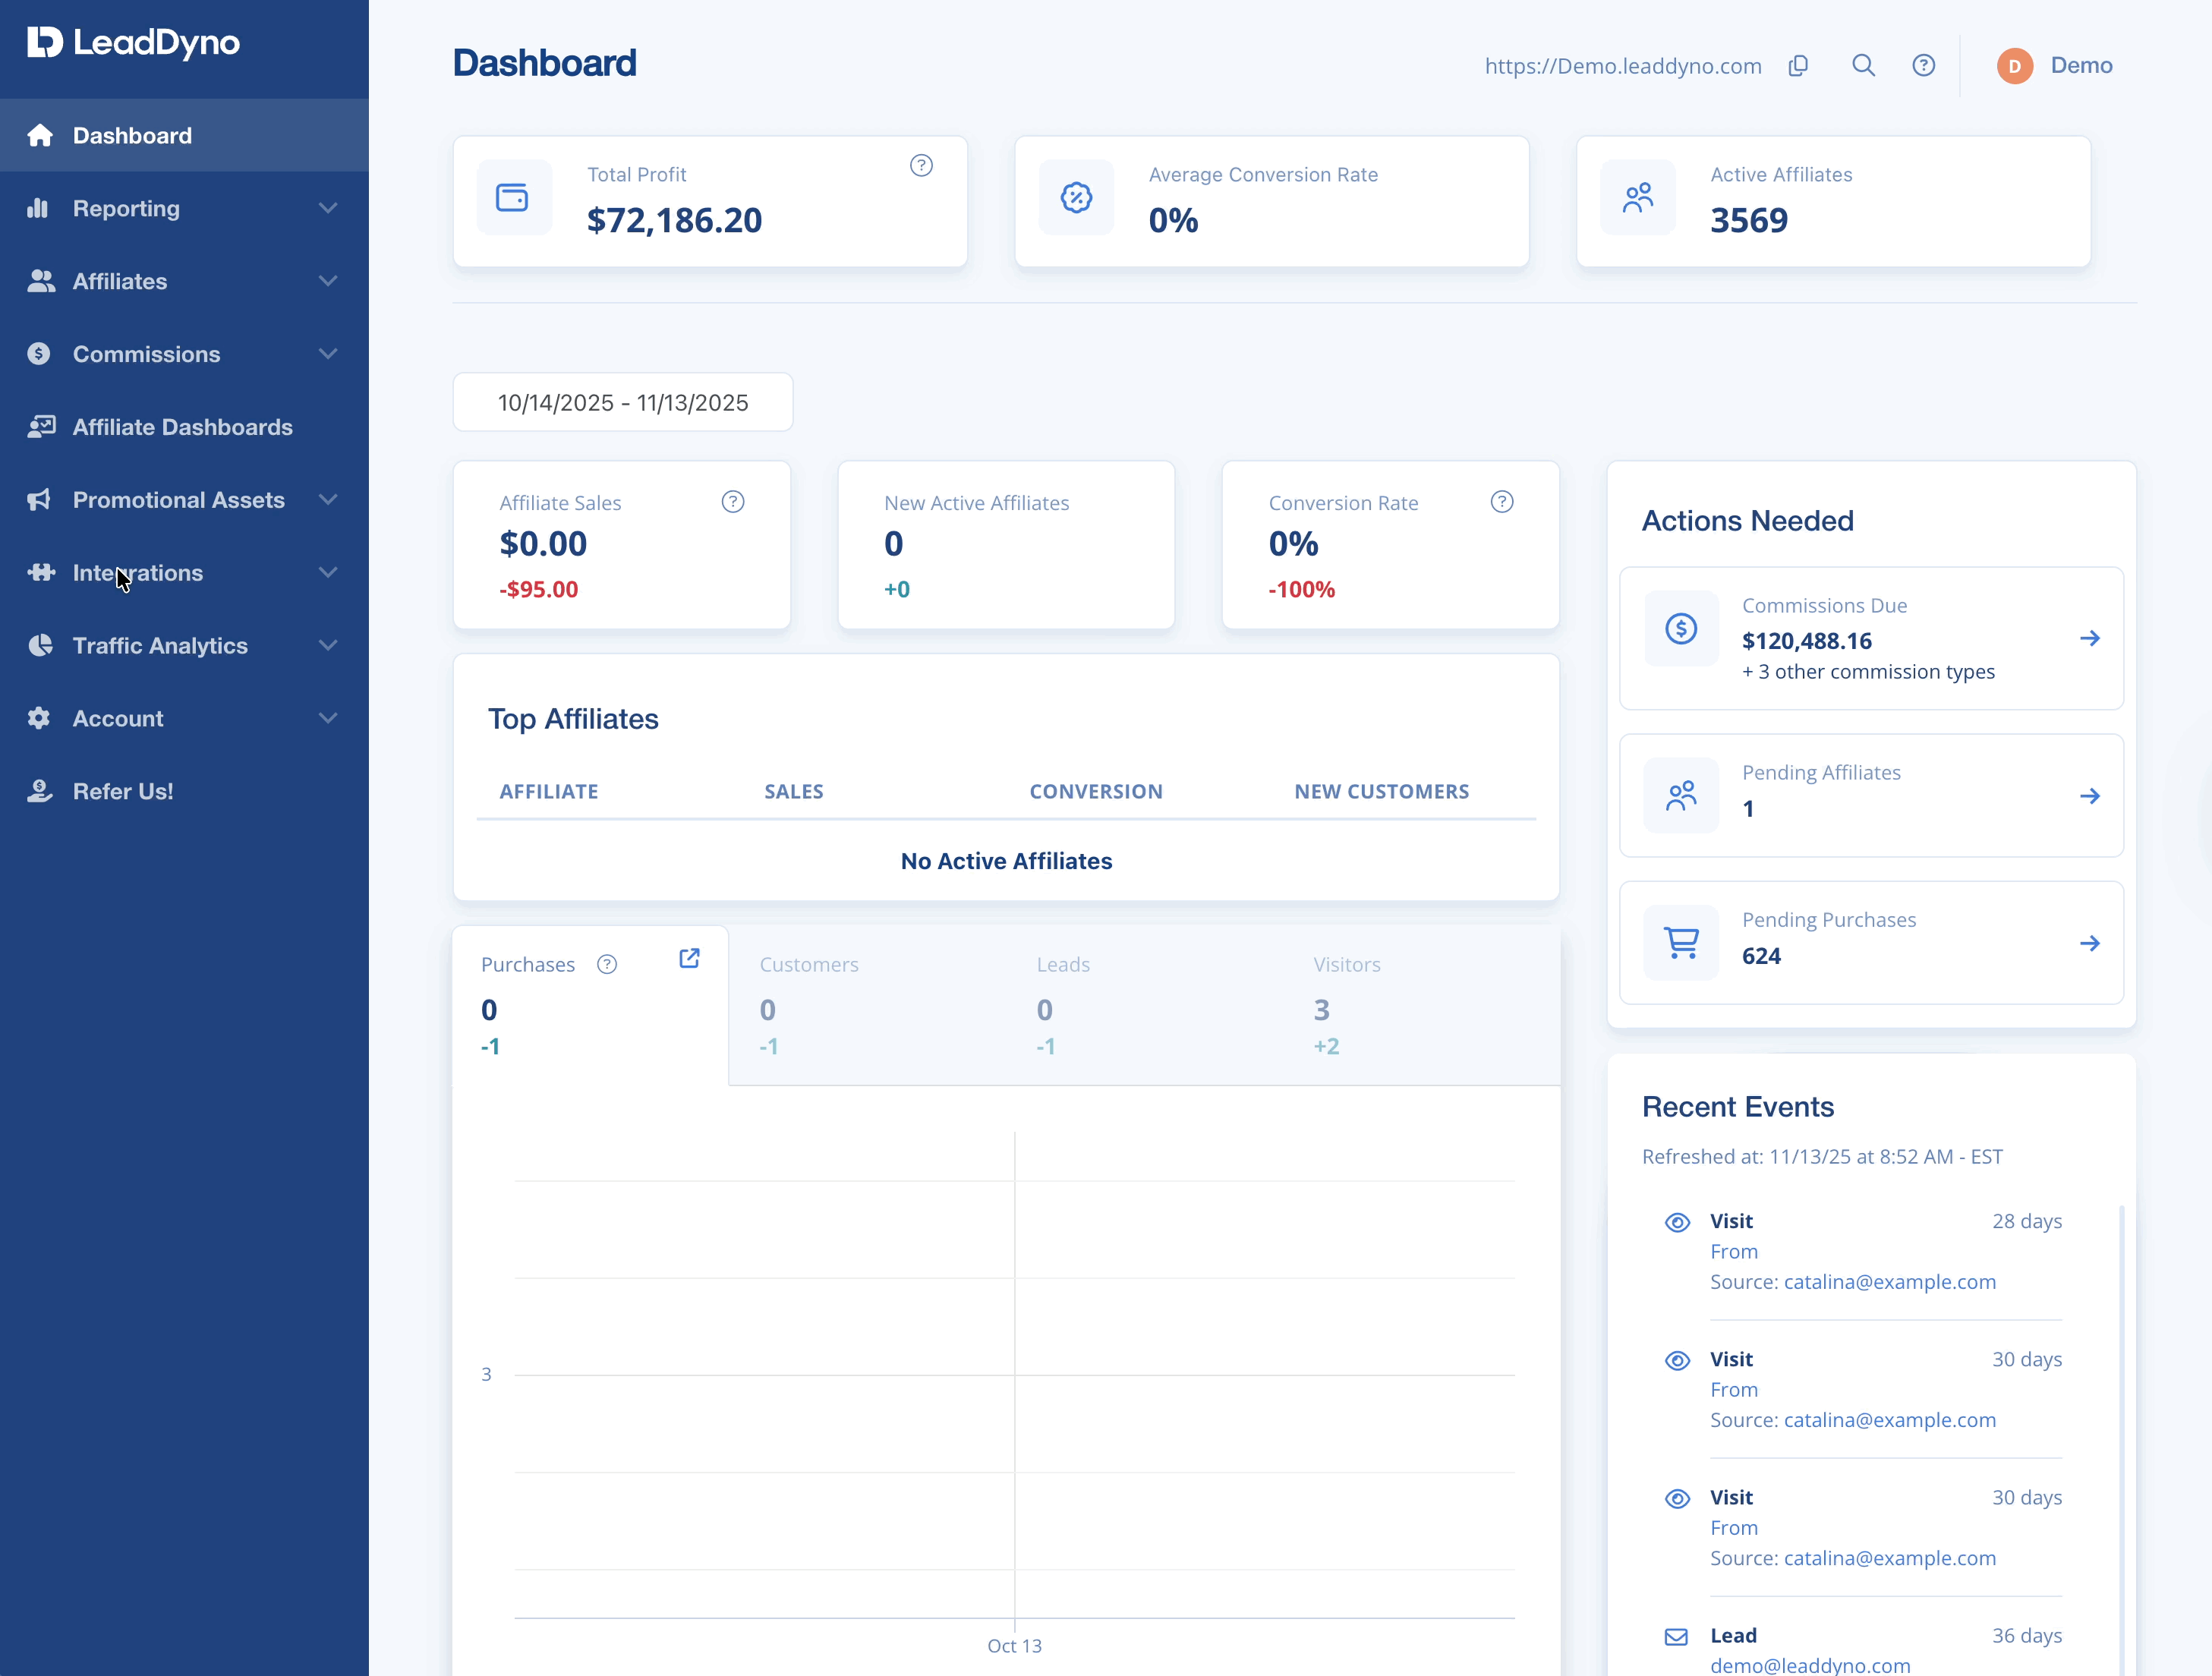Click demo@leaddyno.com in the Lead event
Image resolution: width=2212 pixels, height=1676 pixels.
coord(1810,1665)
